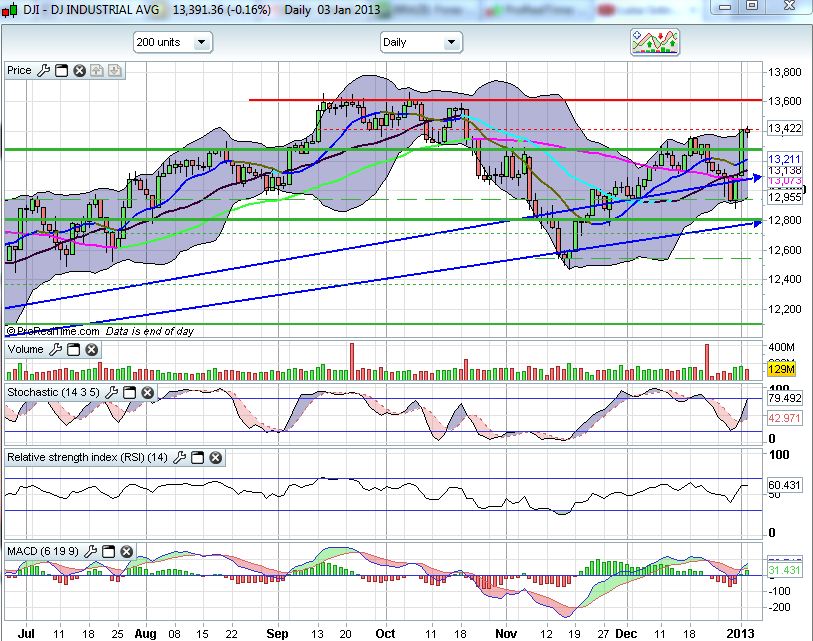Maximize the Stochastic panel
This screenshot has width=813, height=641.
click(x=130, y=393)
